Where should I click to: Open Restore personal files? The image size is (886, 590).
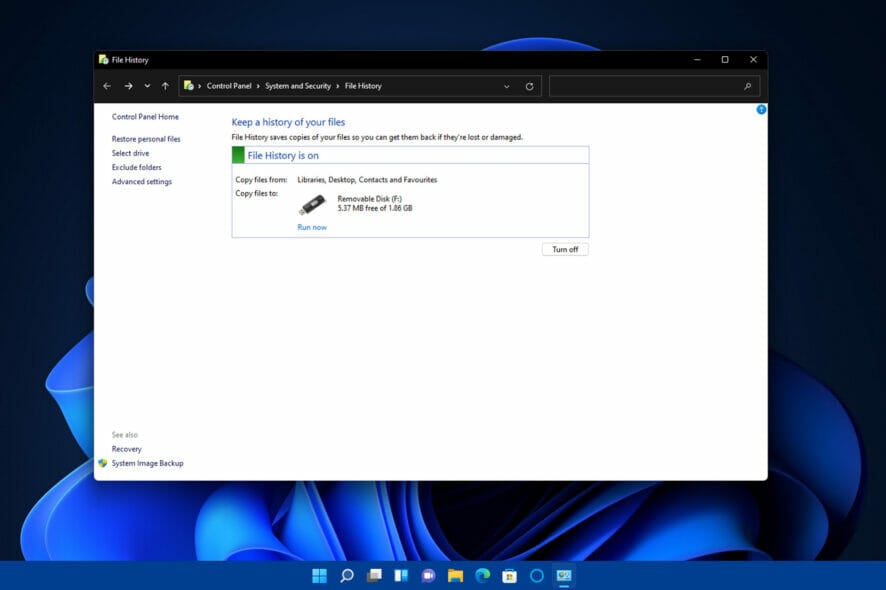[x=148, y=138]
